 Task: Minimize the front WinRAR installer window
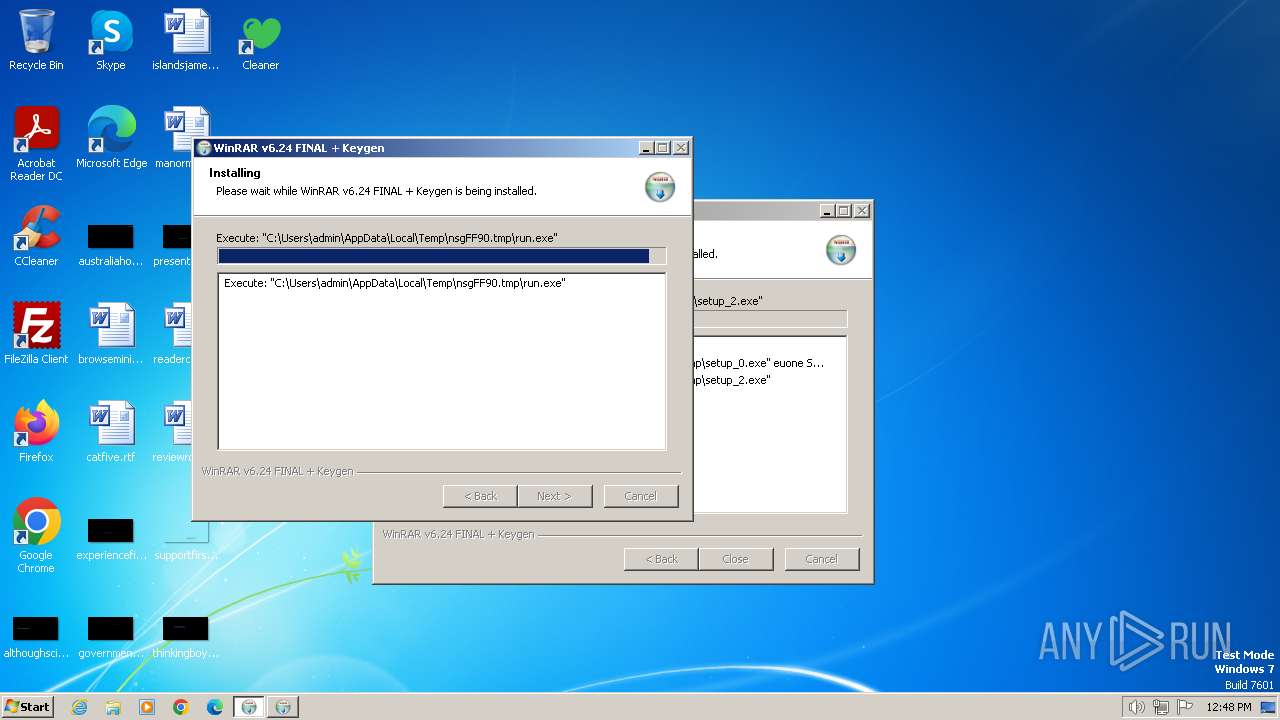[647, 148]
